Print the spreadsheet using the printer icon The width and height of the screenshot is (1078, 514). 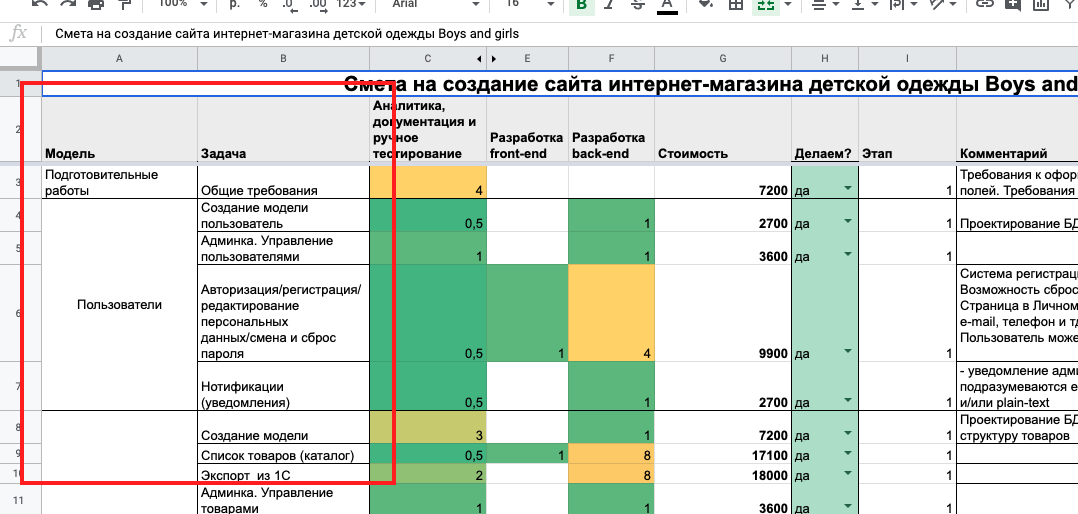click(x=96, y=4)
